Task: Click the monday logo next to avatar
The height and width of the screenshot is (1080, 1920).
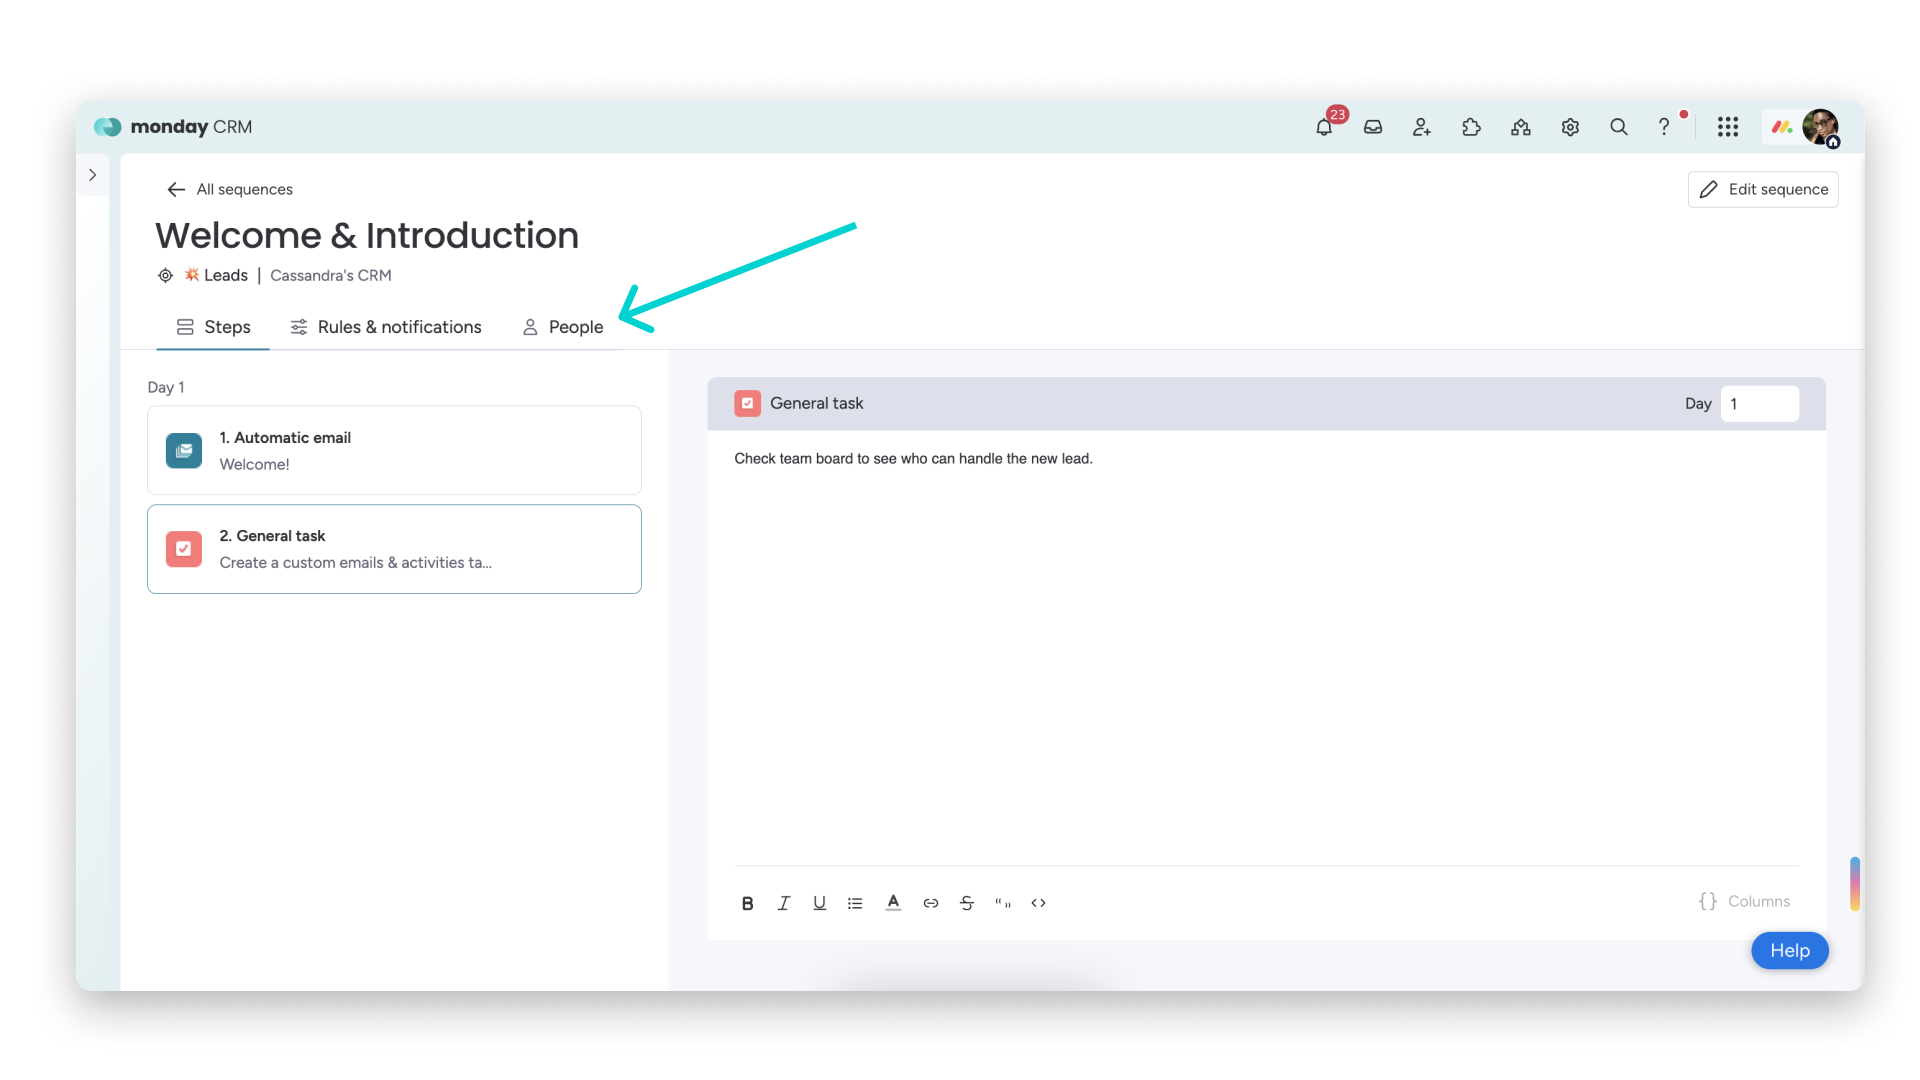Action: tap(1782, 127)
